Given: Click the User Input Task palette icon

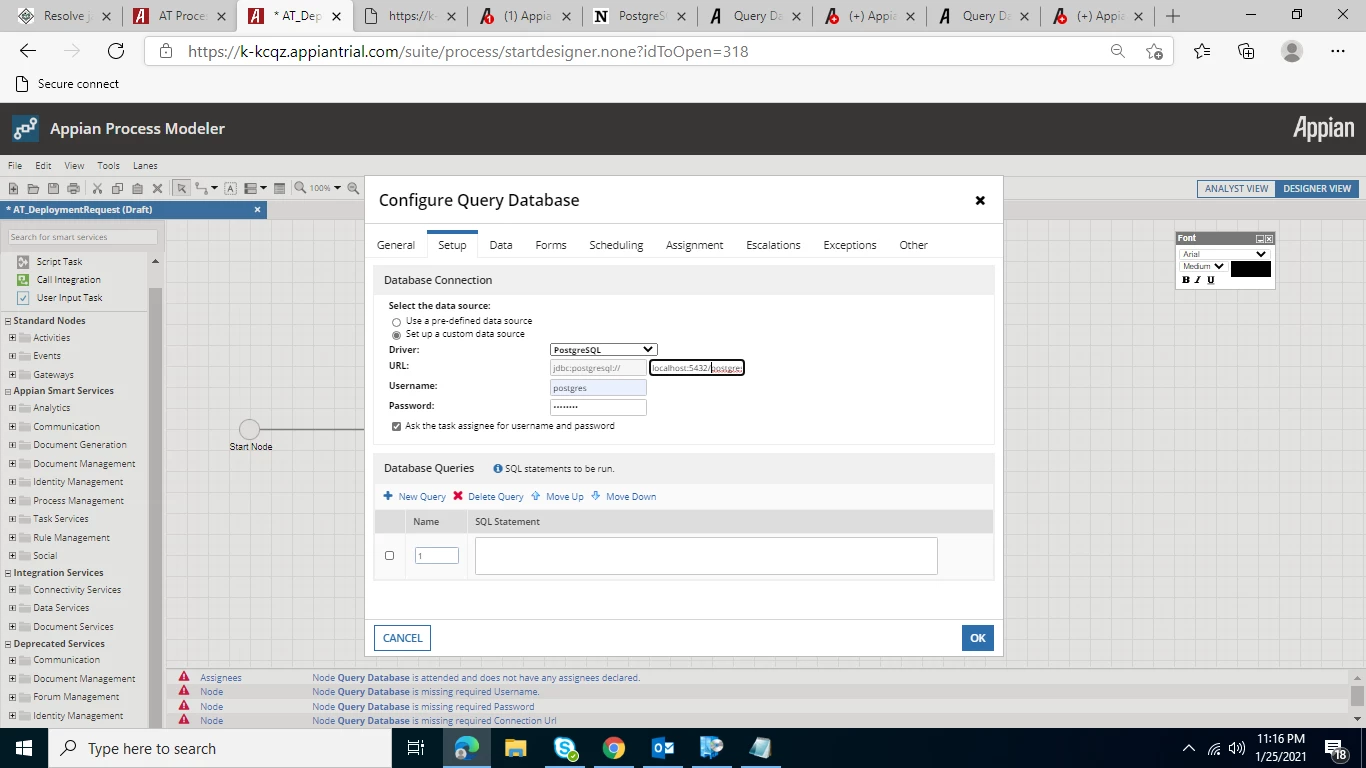Looking at the screenshot, I should (x=23, y=298).
